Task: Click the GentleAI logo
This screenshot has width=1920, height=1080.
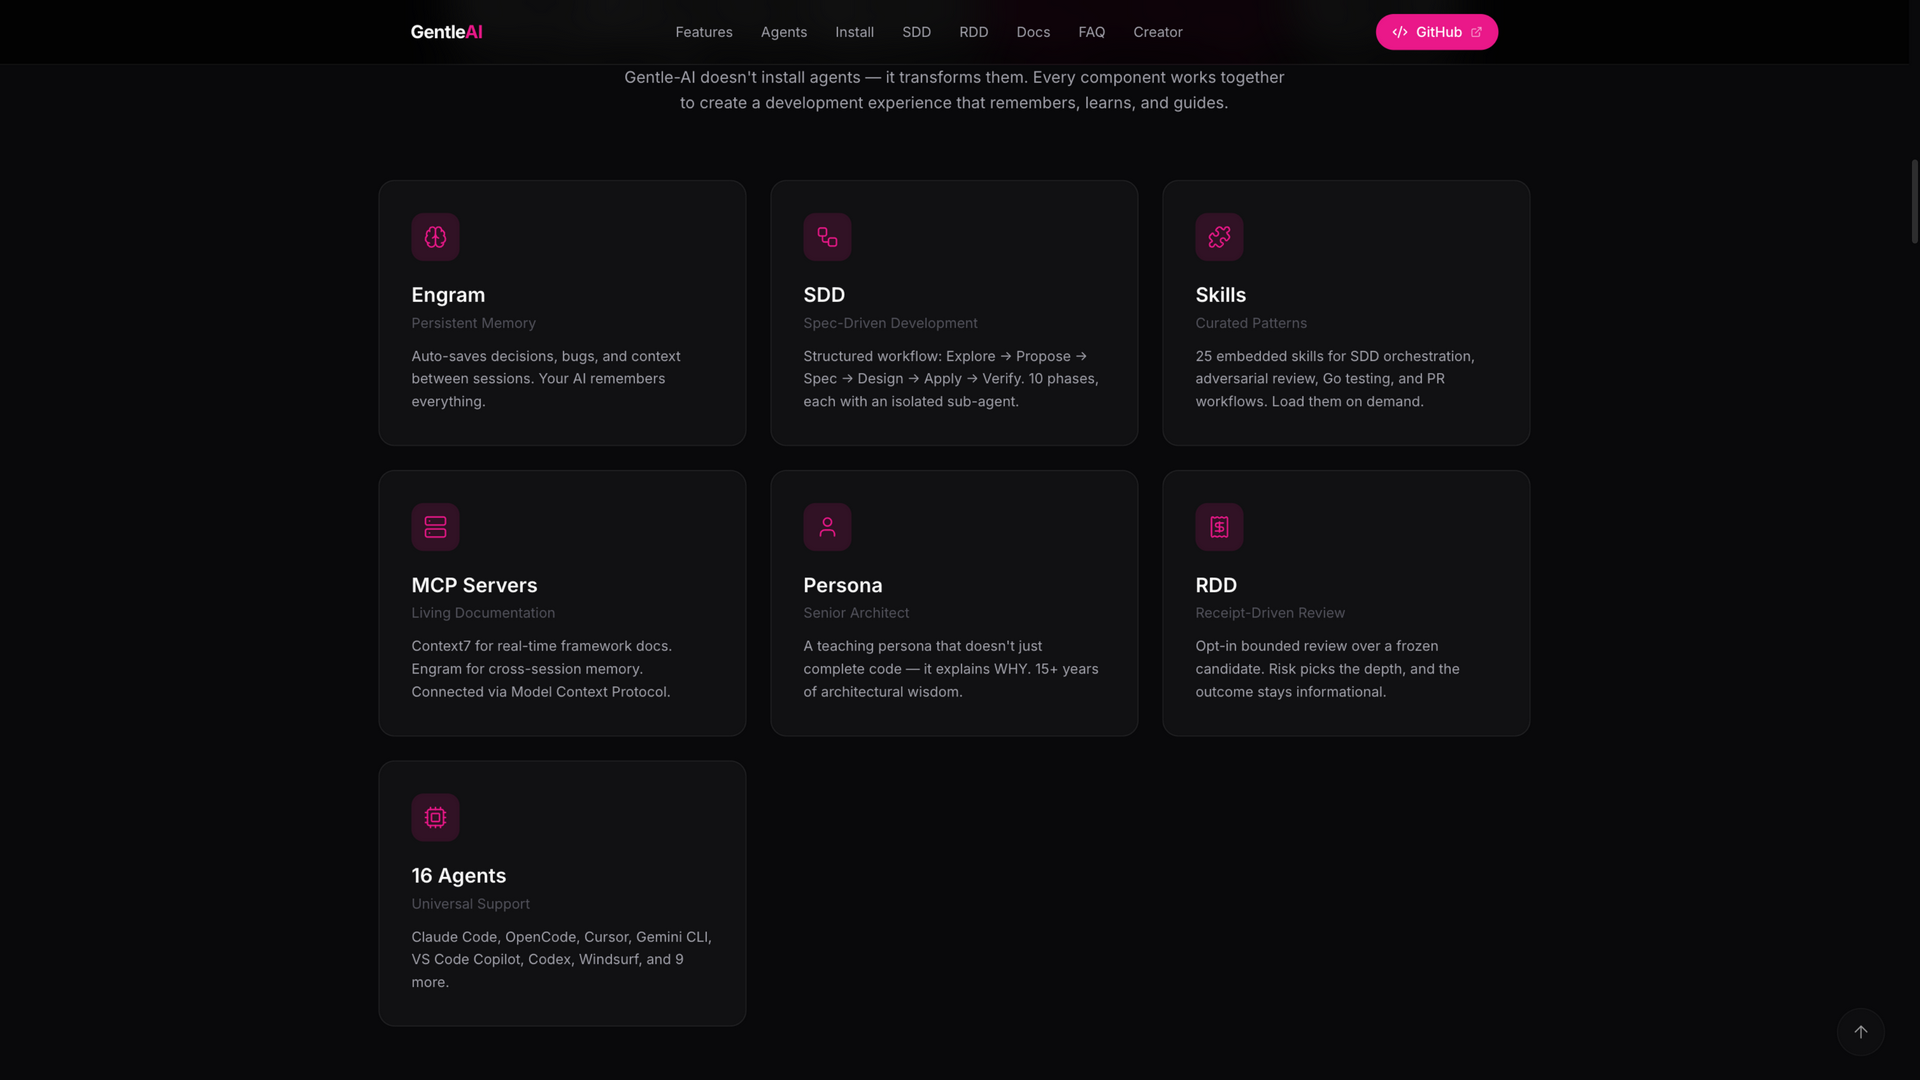Action: pyautogui.click(x=446, y=32)
